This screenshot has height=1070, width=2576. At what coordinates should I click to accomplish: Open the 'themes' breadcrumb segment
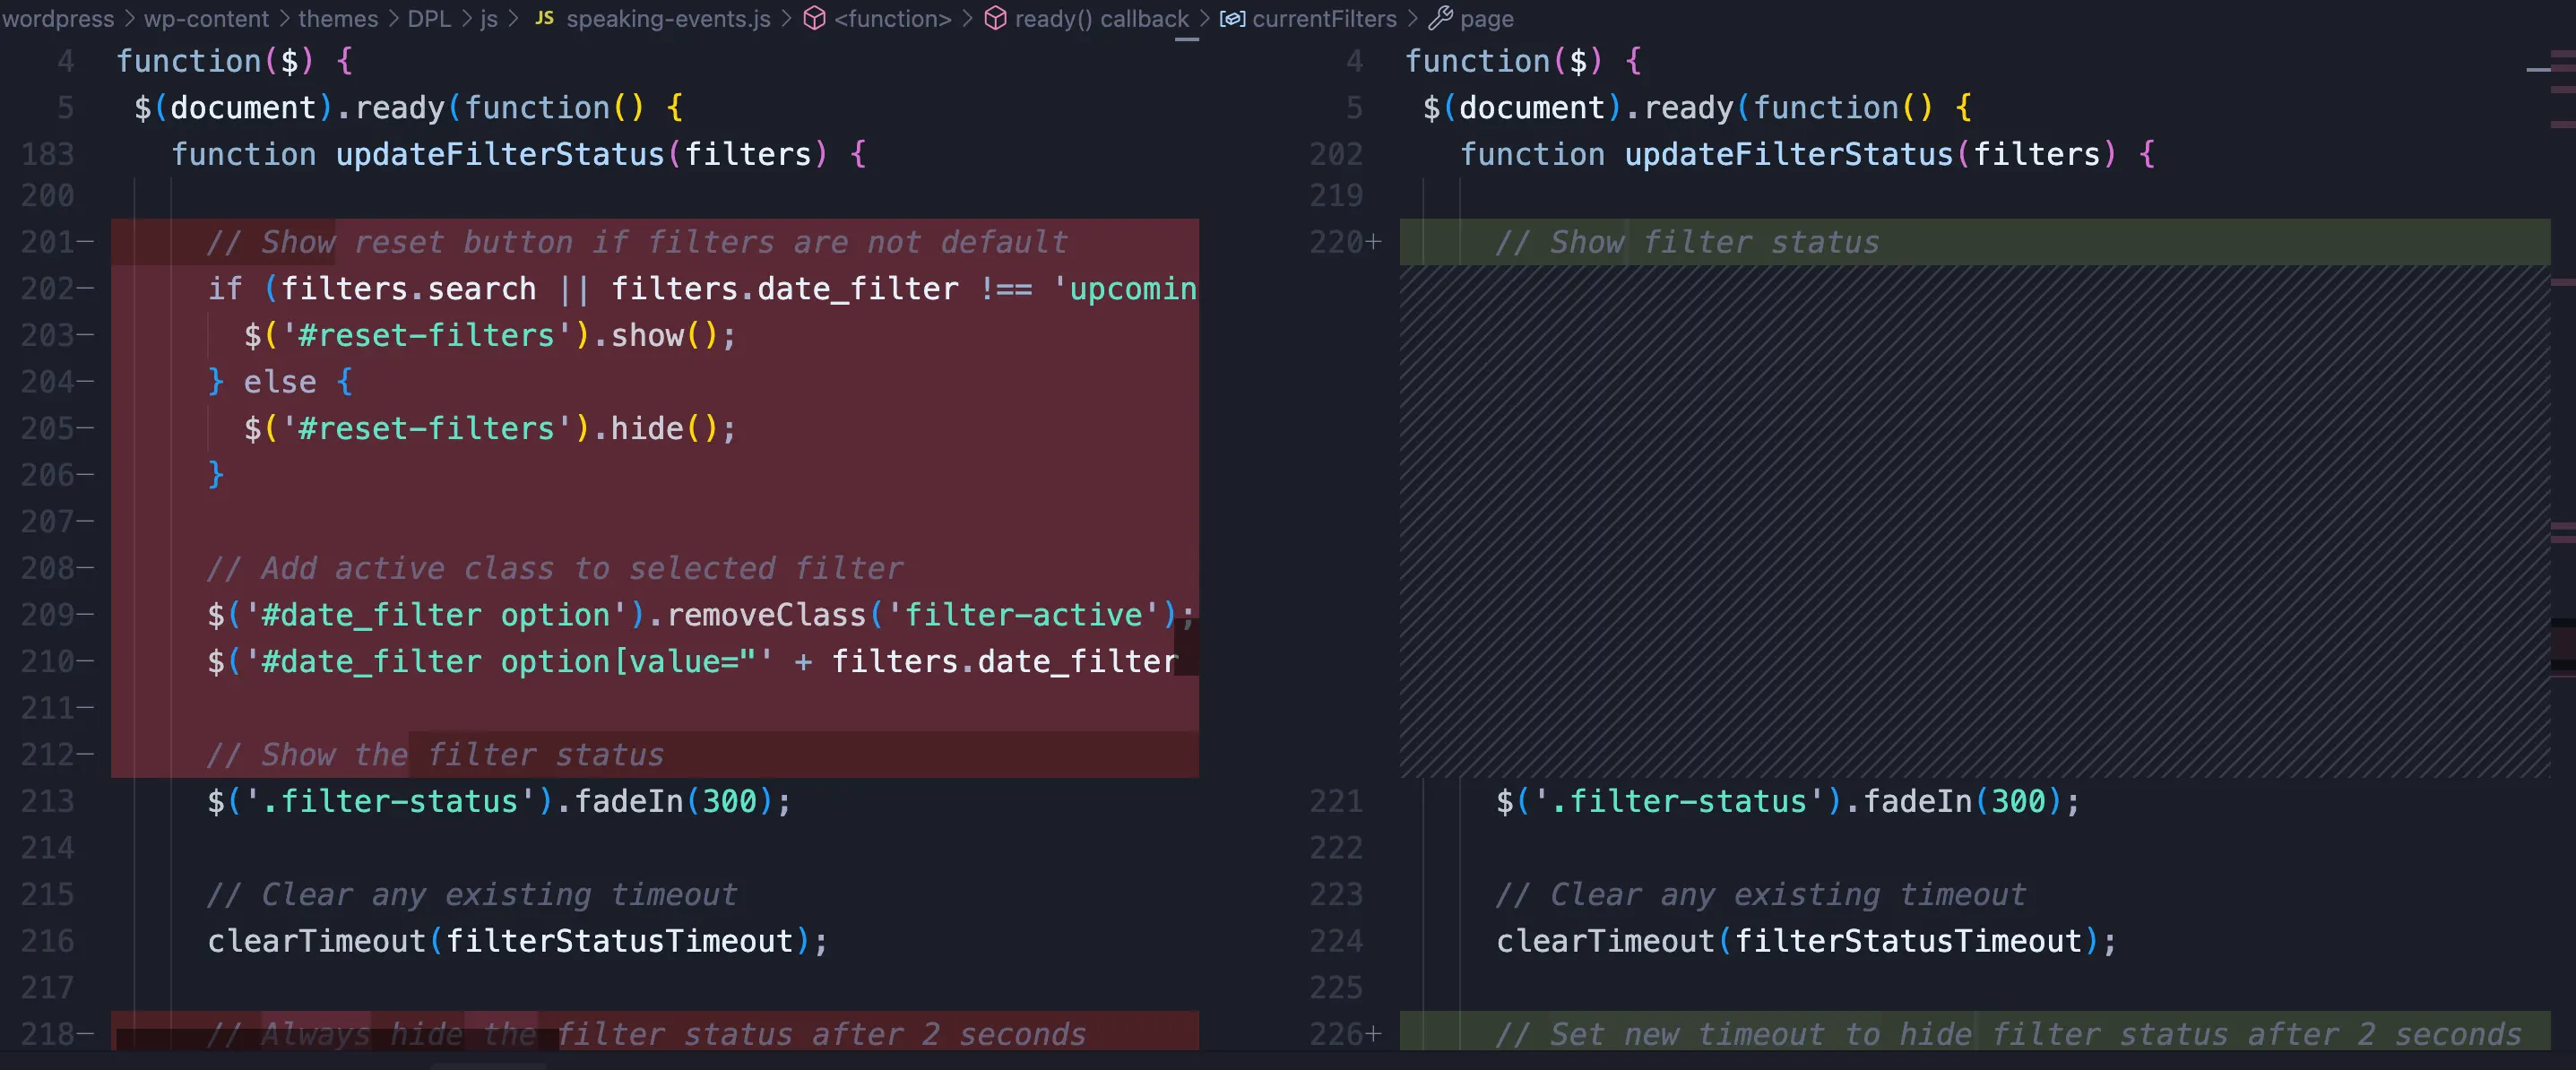tap(338, 18)
